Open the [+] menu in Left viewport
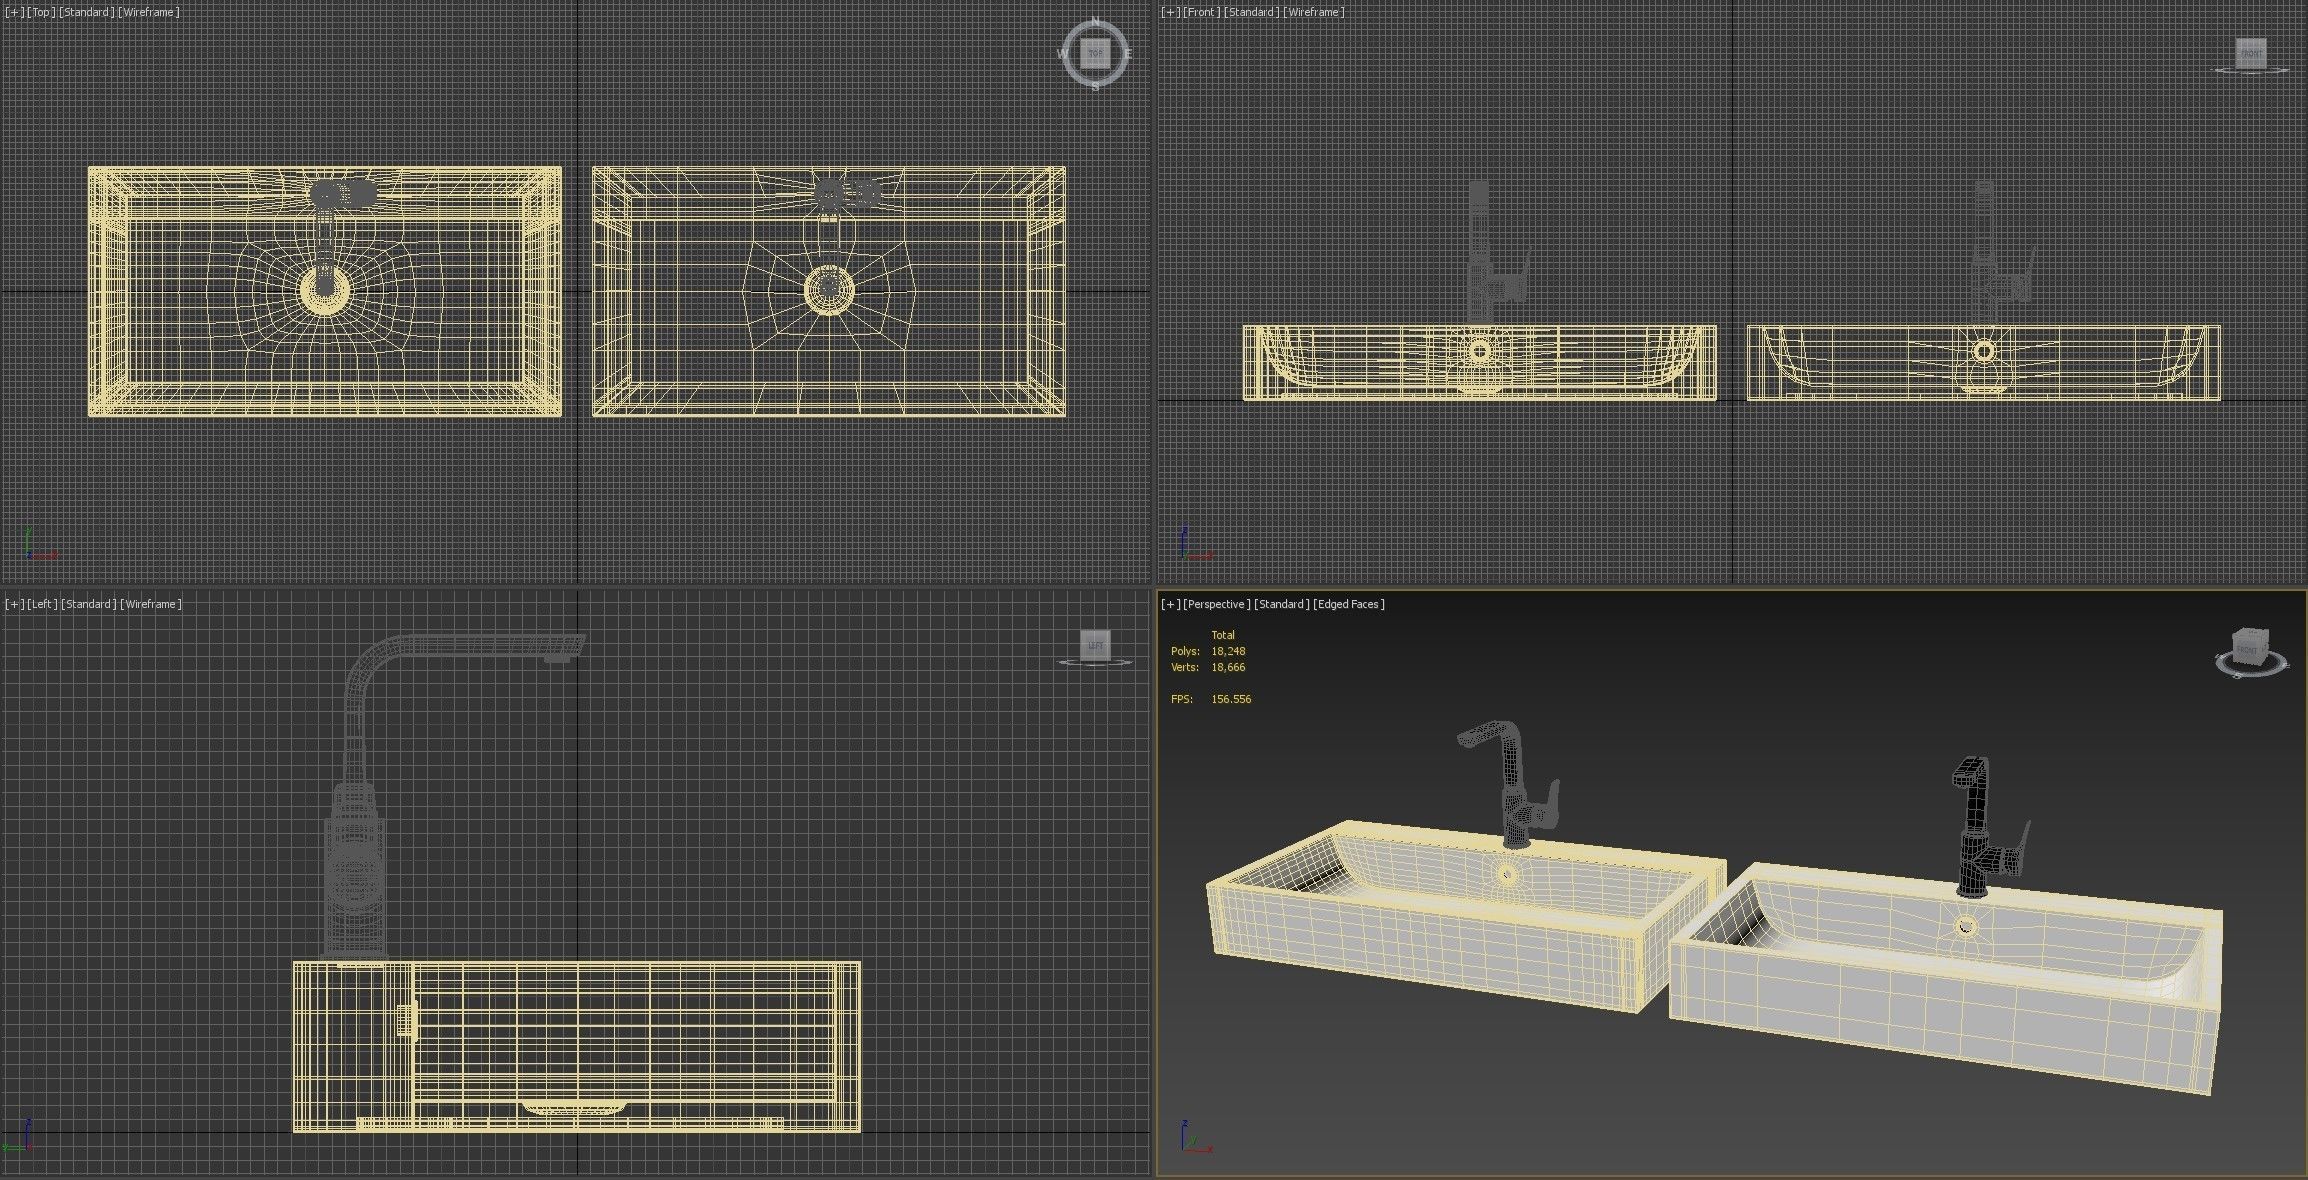2308x1180 pixels. (x=14, y=604)
